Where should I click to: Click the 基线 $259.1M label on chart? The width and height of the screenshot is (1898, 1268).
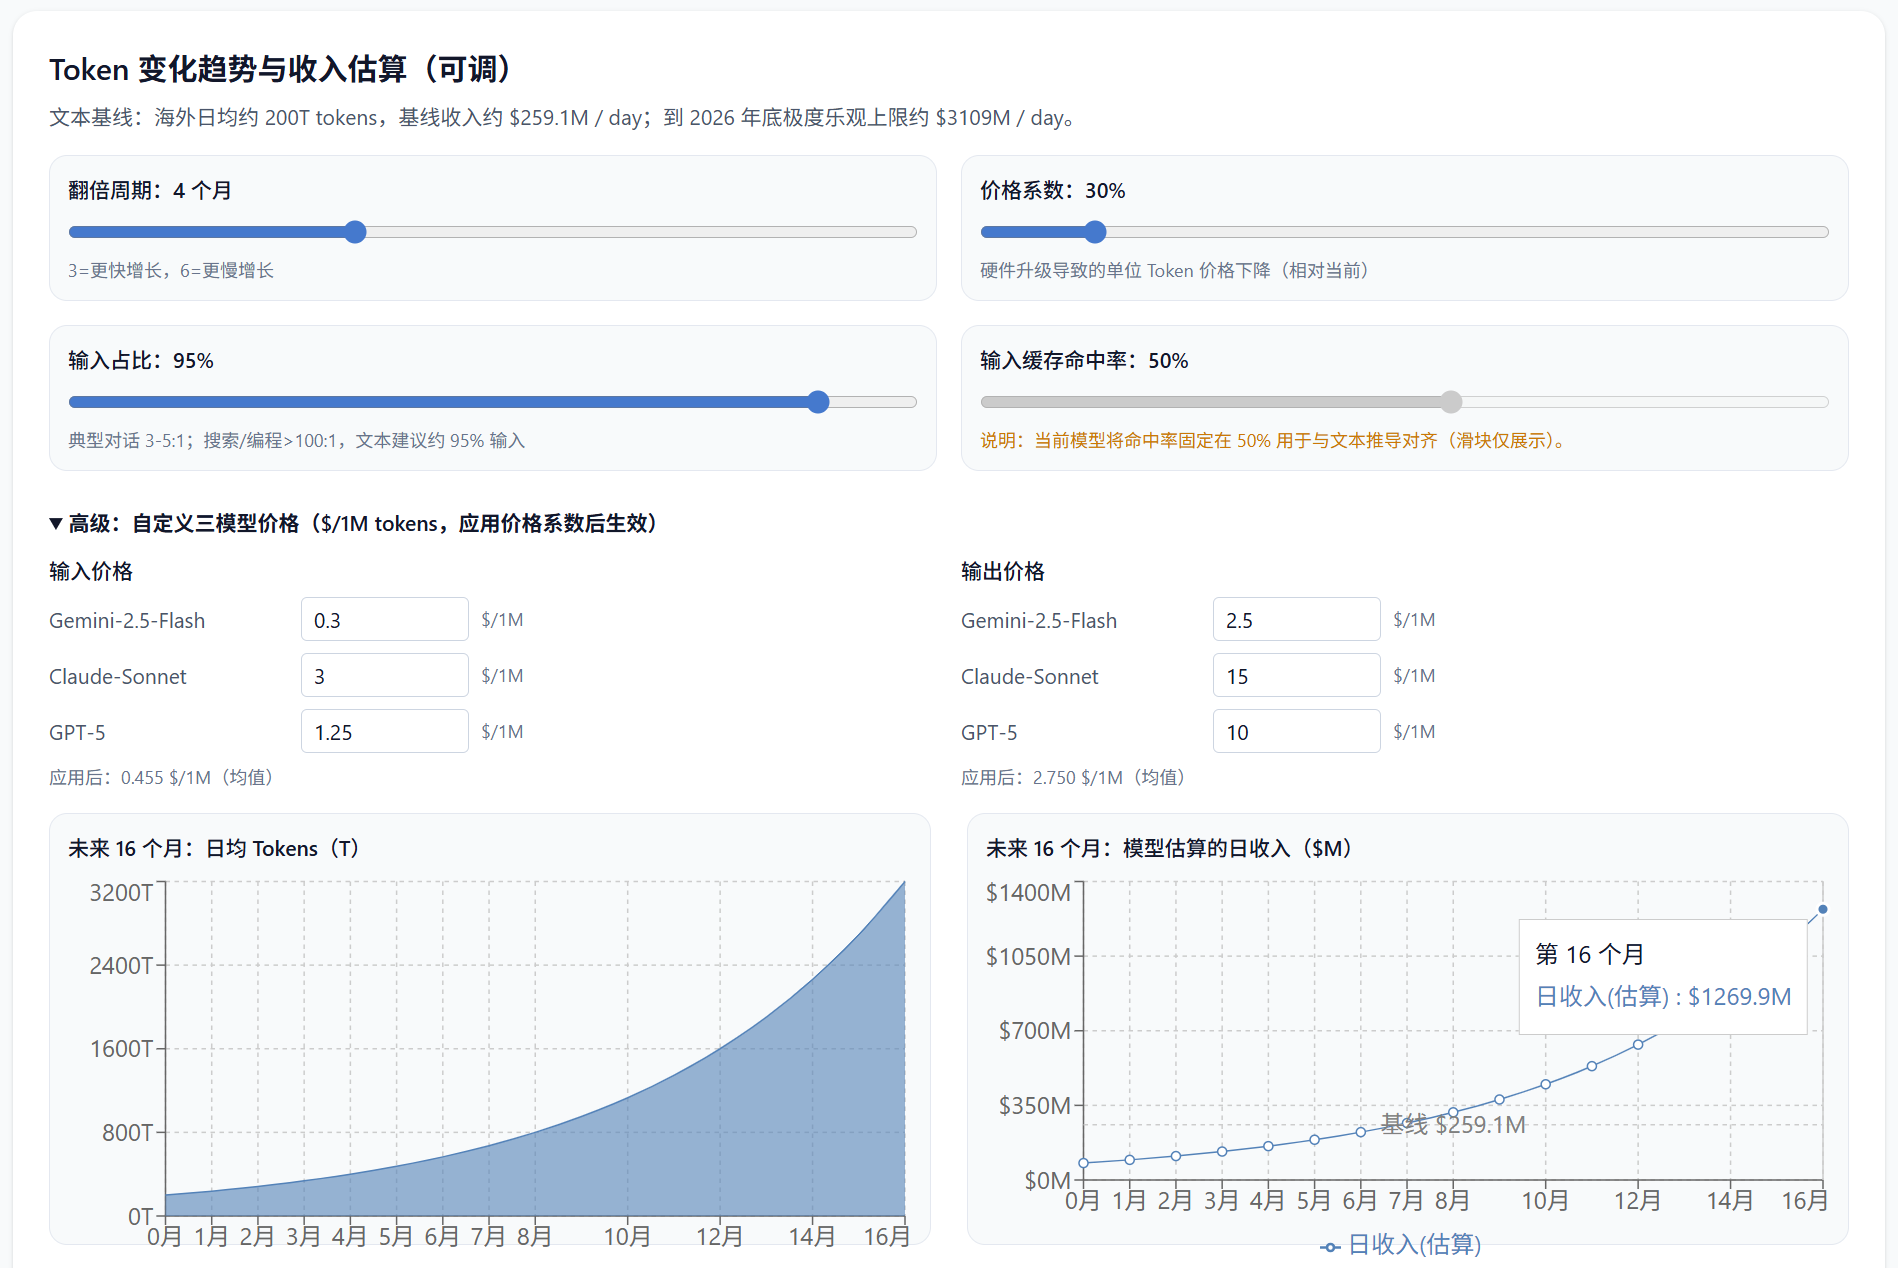1452,1122
